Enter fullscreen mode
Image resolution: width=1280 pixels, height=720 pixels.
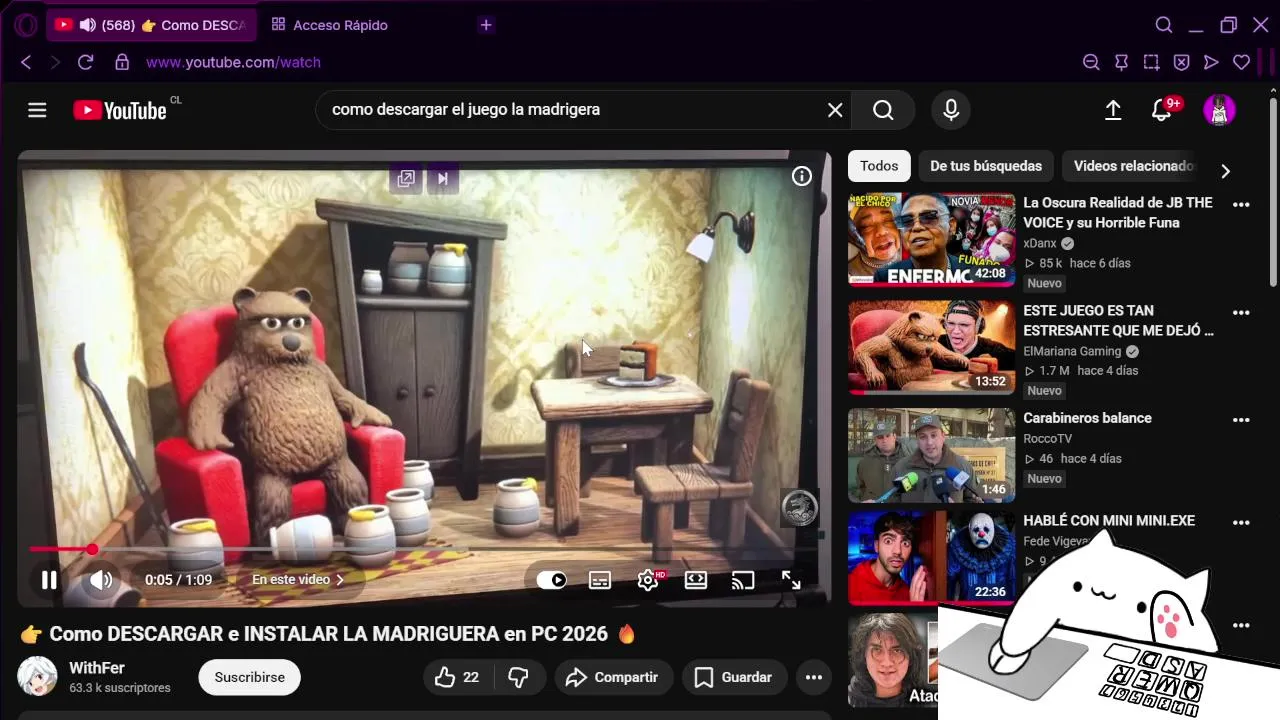[791, 580]
